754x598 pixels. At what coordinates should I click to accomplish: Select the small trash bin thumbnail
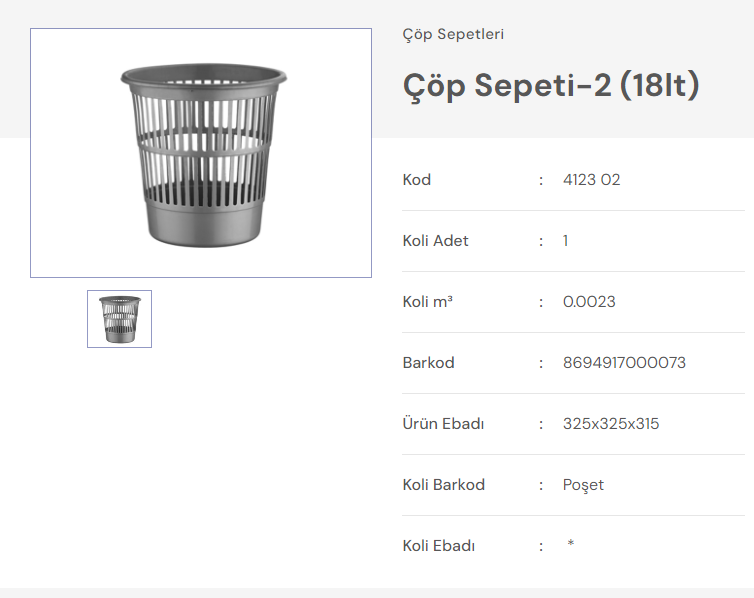(x=119, y=319)
